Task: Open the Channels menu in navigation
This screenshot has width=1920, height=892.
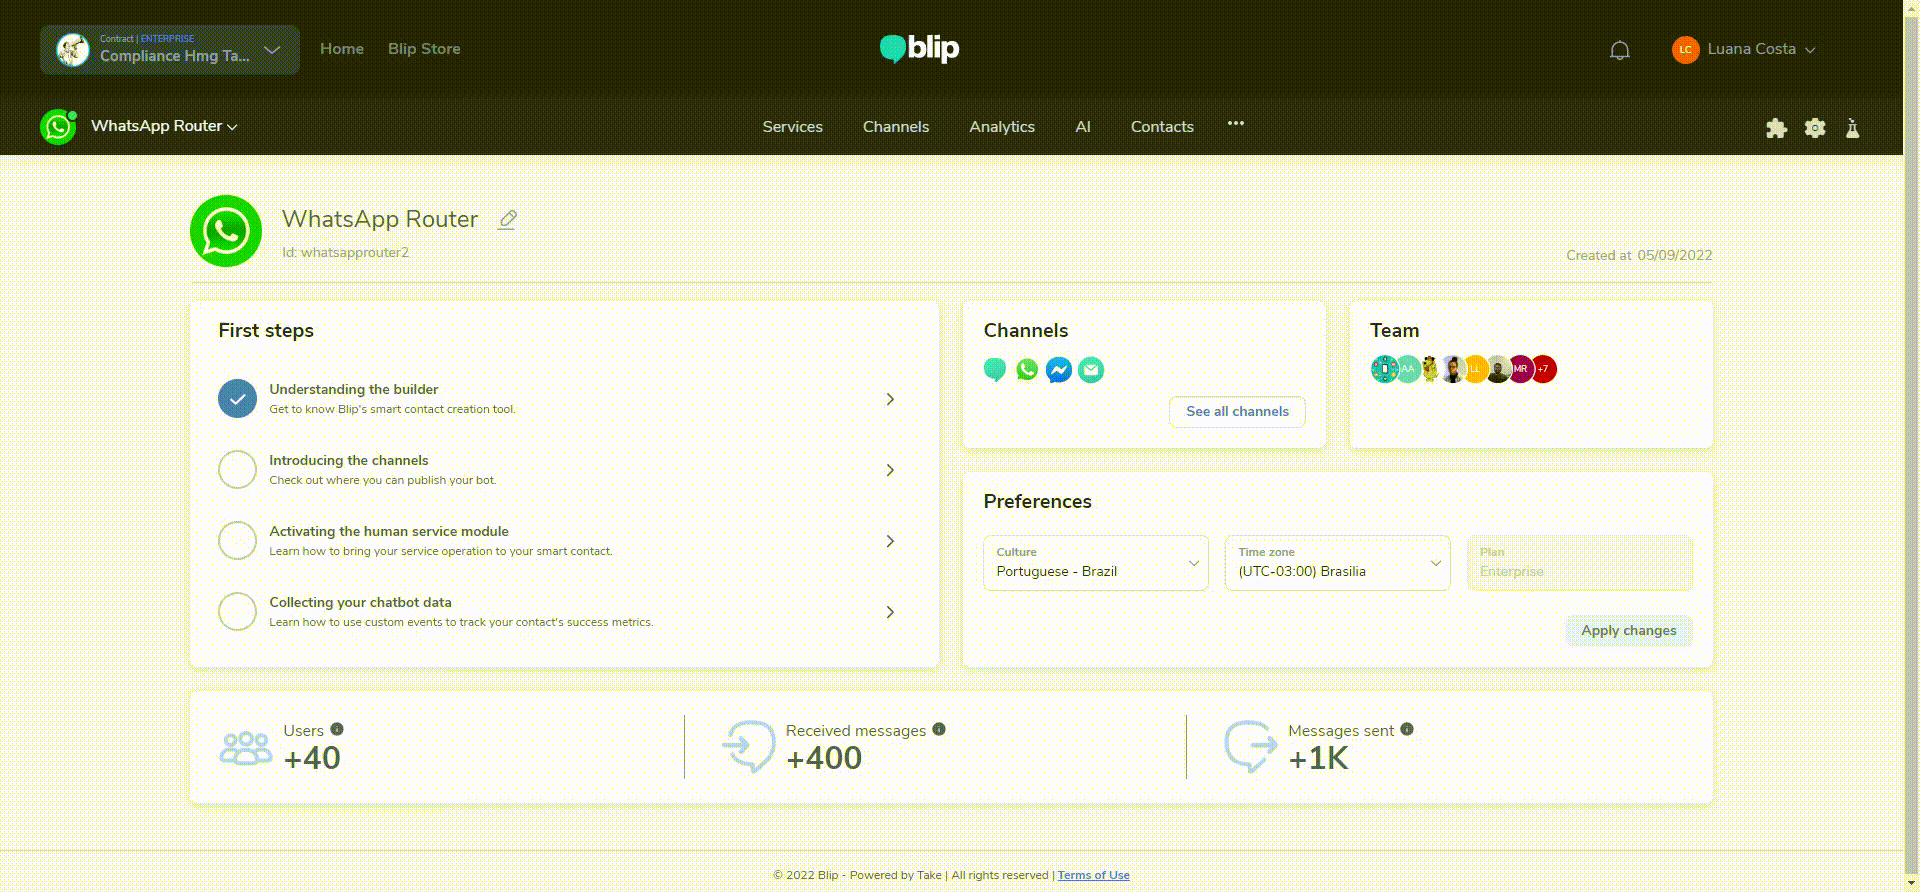Action: pyautogui.click(x=896, y=127)
